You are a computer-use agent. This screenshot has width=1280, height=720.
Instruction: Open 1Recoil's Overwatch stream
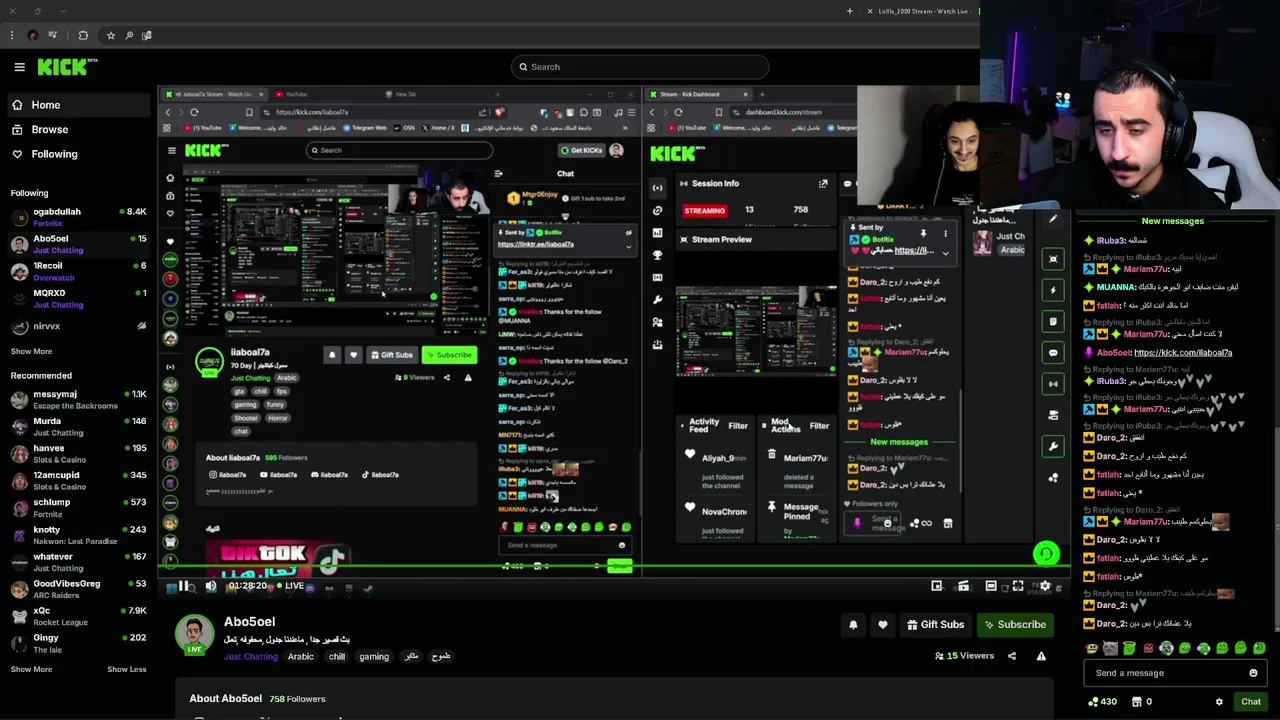click(78, 271)
